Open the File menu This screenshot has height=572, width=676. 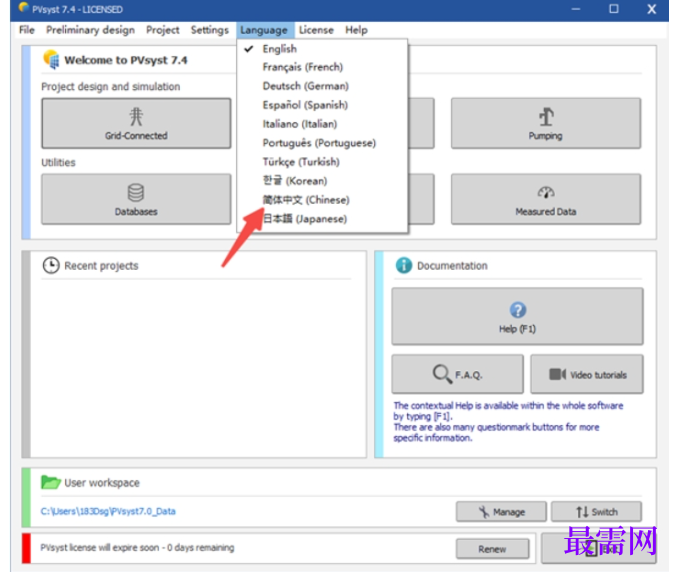[x=27, y=30]
